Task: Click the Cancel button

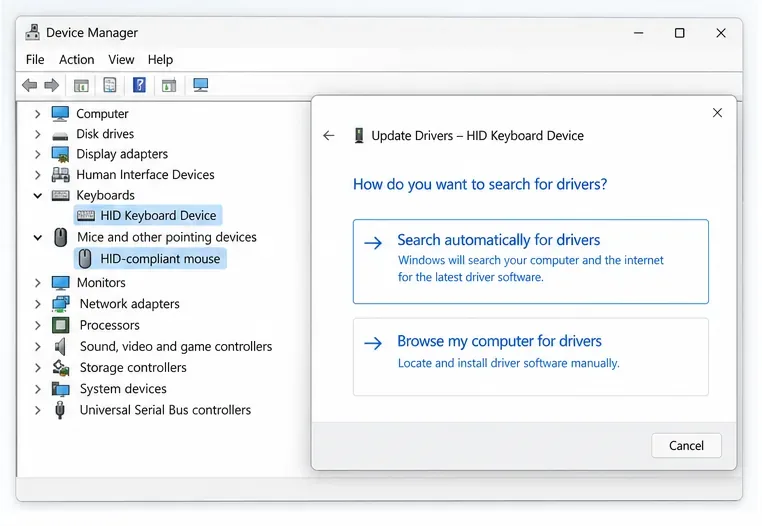Action: [x=686, y=445]
